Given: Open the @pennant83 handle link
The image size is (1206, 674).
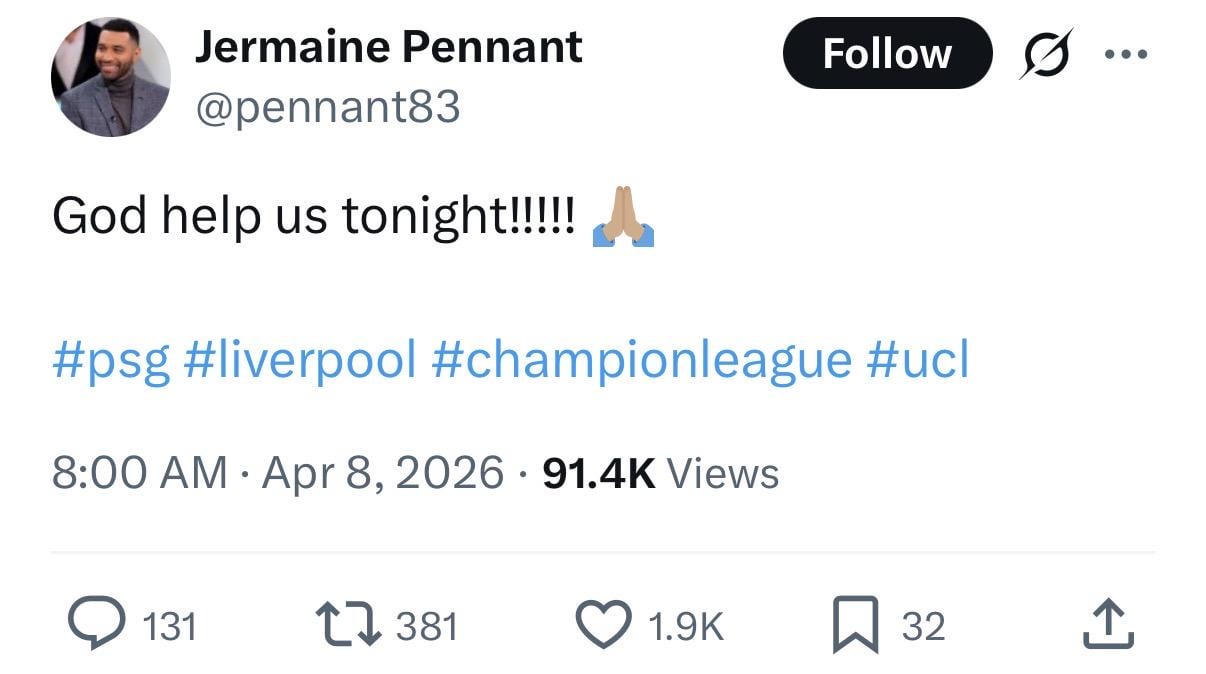Looking at the screenshot, I should 327,105.
